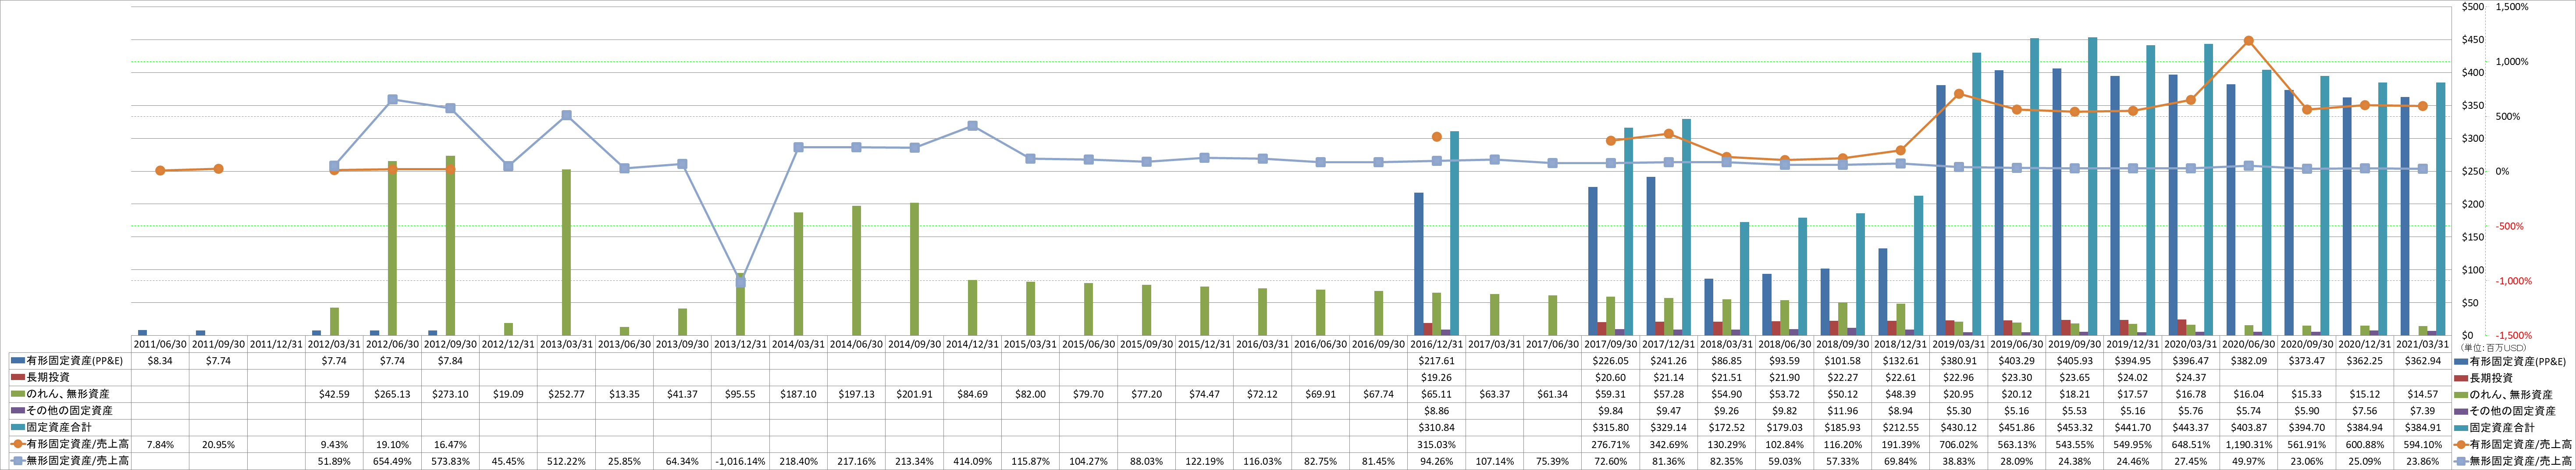Select the 107.14% ratio cell
The image size is (2576, 470).
1495,461
